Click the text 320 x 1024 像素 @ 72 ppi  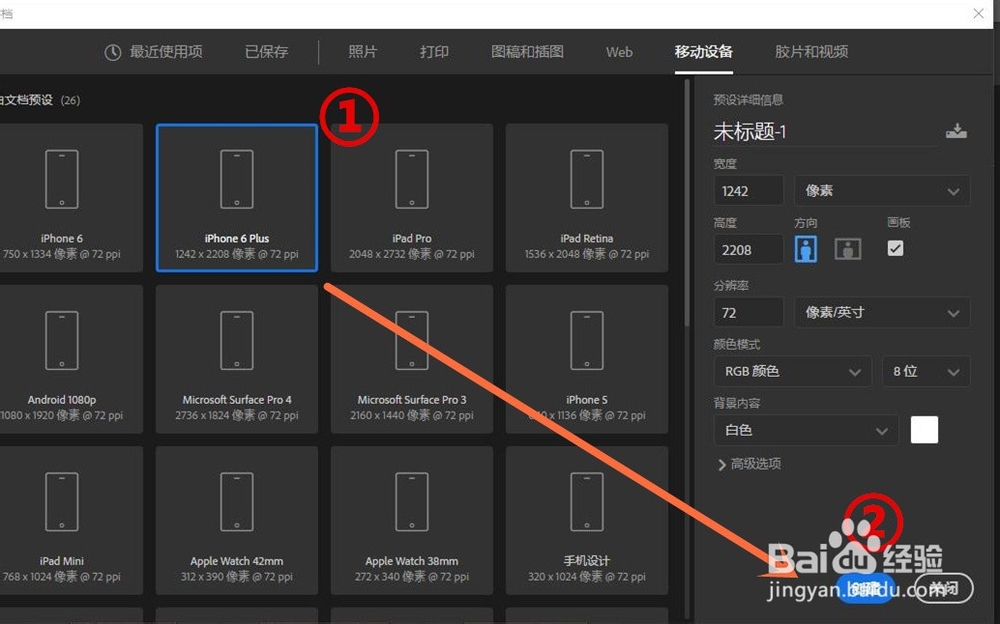(587, 577)
